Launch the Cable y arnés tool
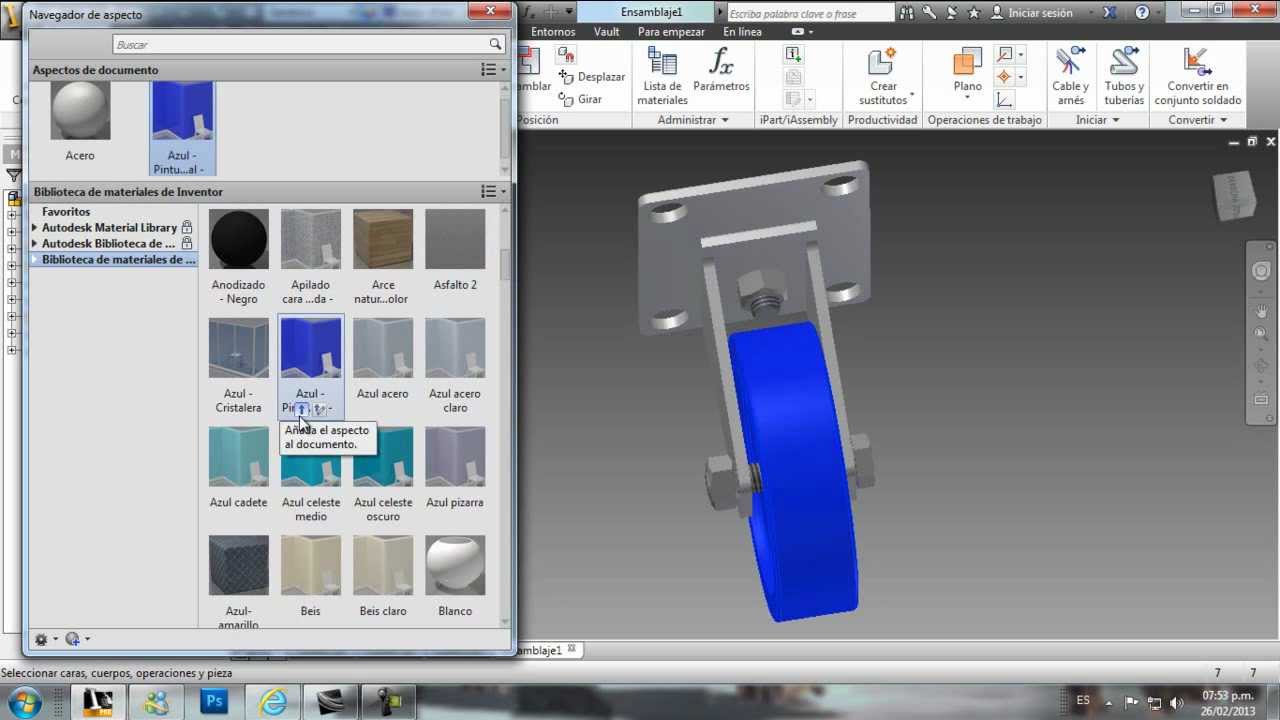 pos(1070,77)
